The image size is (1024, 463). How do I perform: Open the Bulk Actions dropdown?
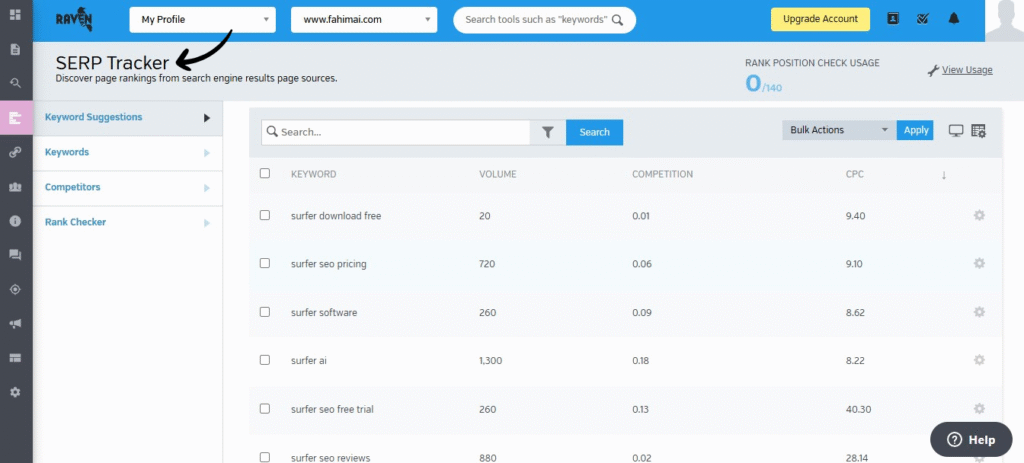(x=838, y=130)
